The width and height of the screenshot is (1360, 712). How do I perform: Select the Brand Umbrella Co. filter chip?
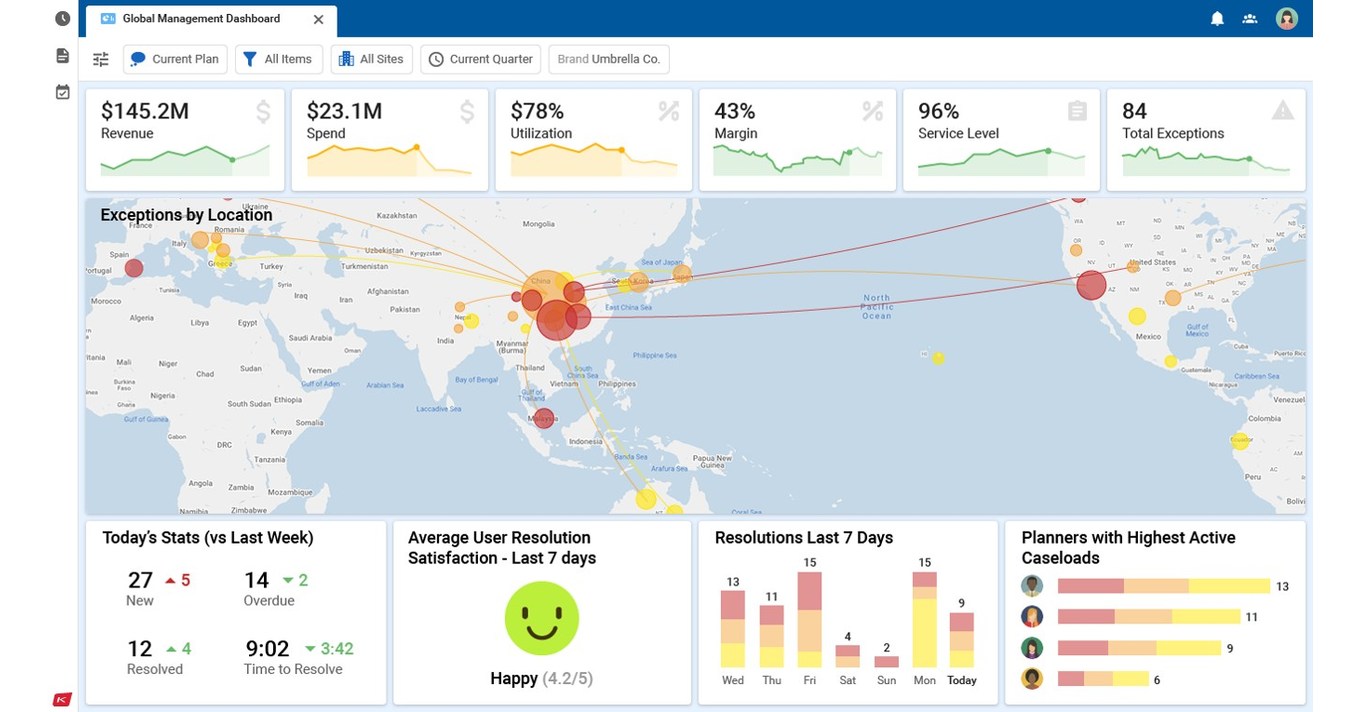point(609,59)
